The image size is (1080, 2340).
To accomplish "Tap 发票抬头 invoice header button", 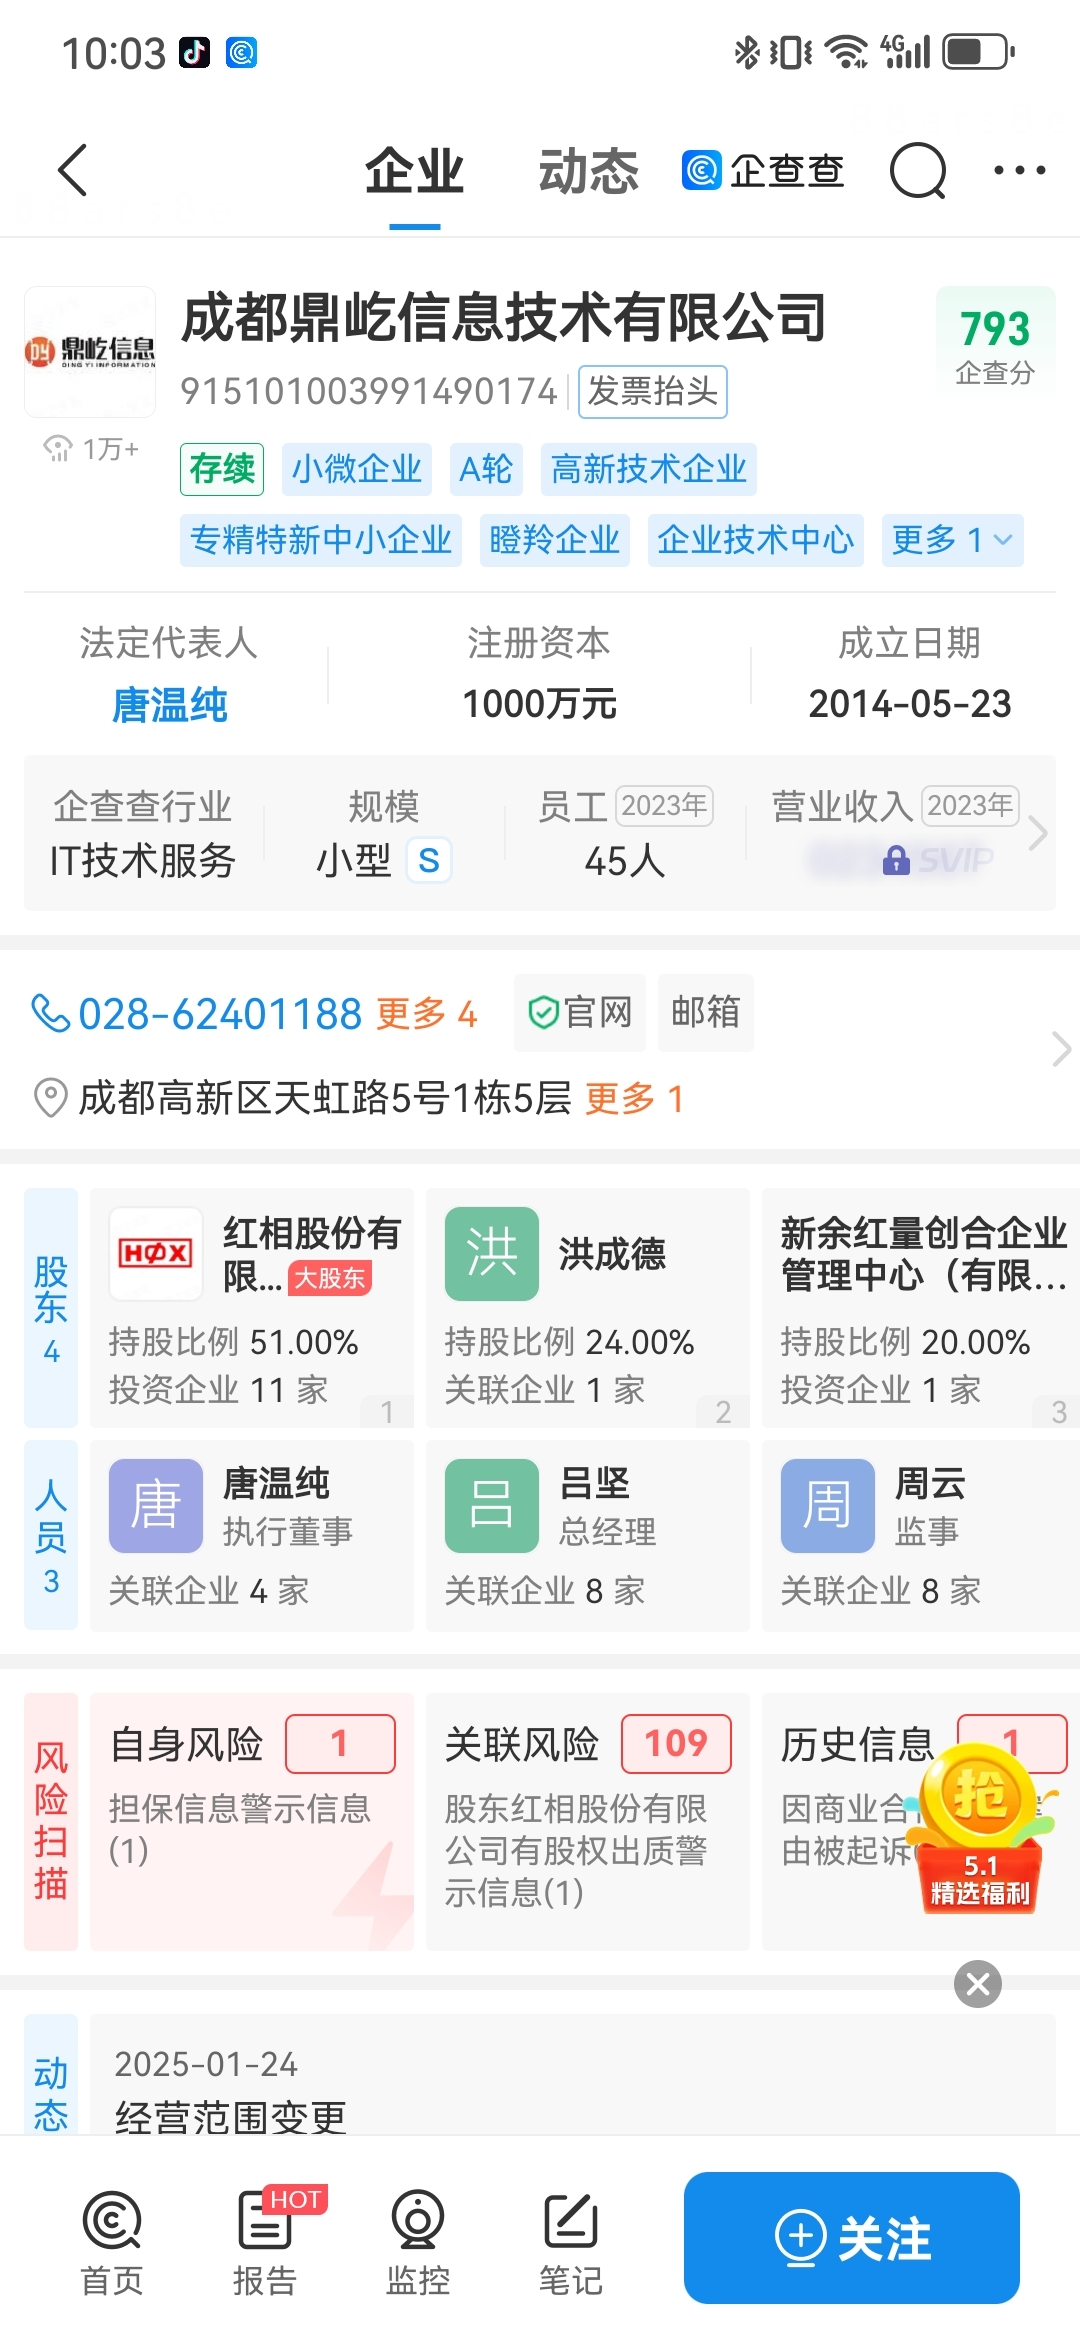I will point(653,391).
